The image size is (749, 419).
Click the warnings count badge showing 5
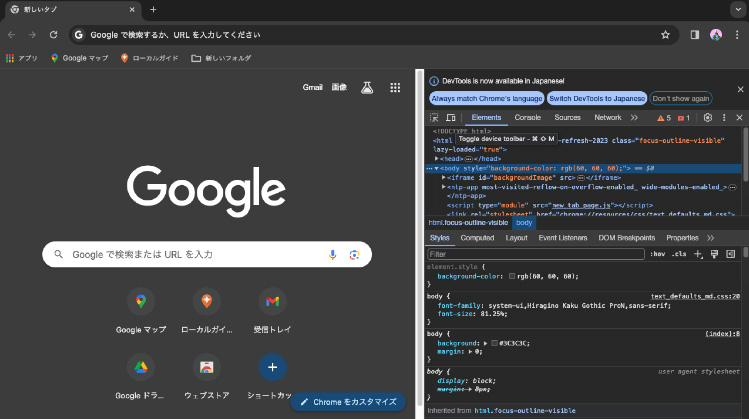(x=664, y=118)
